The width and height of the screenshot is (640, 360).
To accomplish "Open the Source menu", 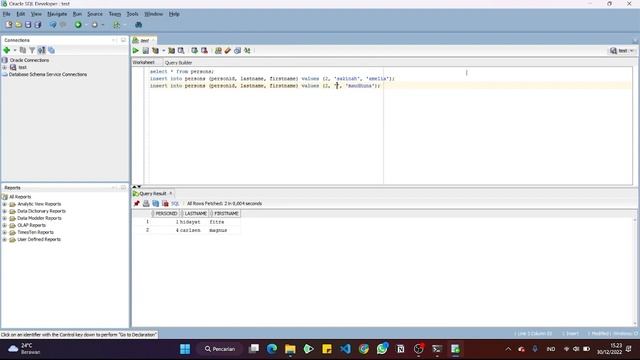I will click(95, 14).
